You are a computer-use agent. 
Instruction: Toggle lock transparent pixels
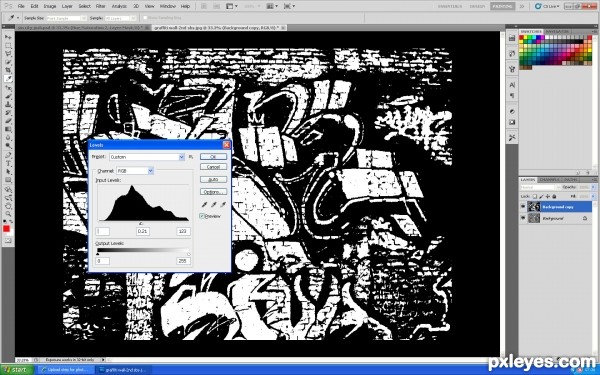click(535, 196)
